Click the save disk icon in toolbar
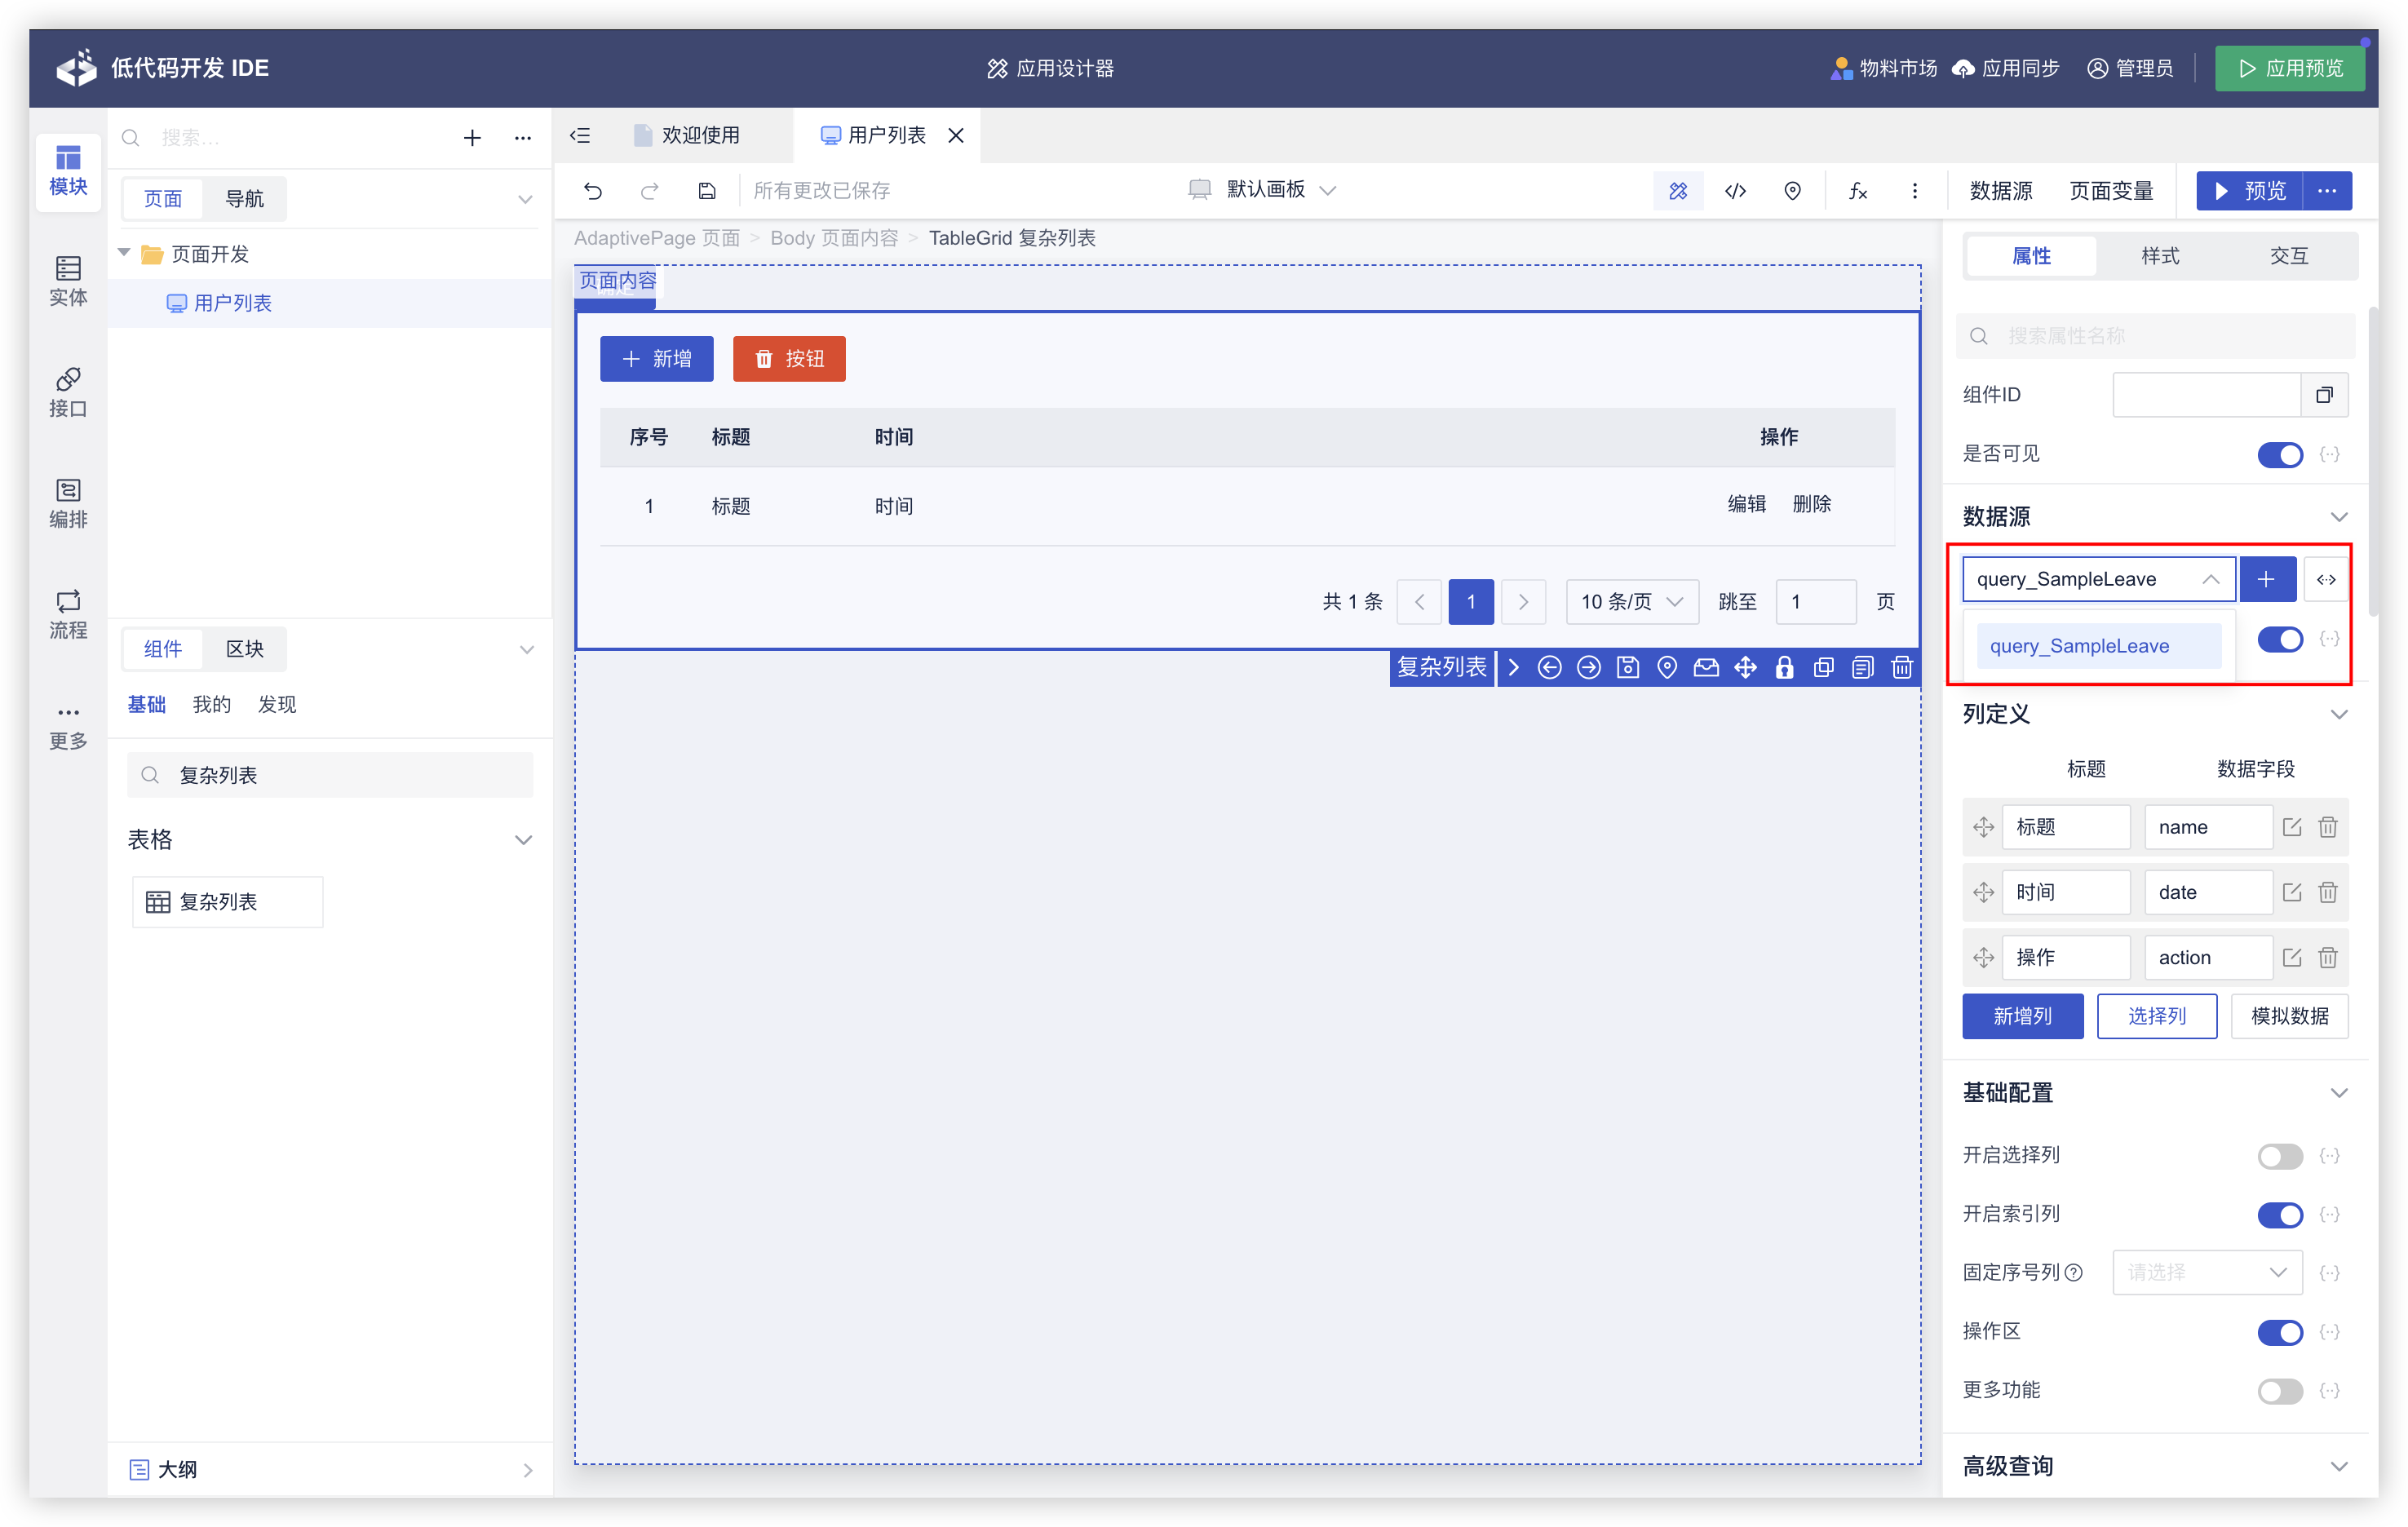2408x1527 pixels. pyautogui.click(x=707, y=190)
